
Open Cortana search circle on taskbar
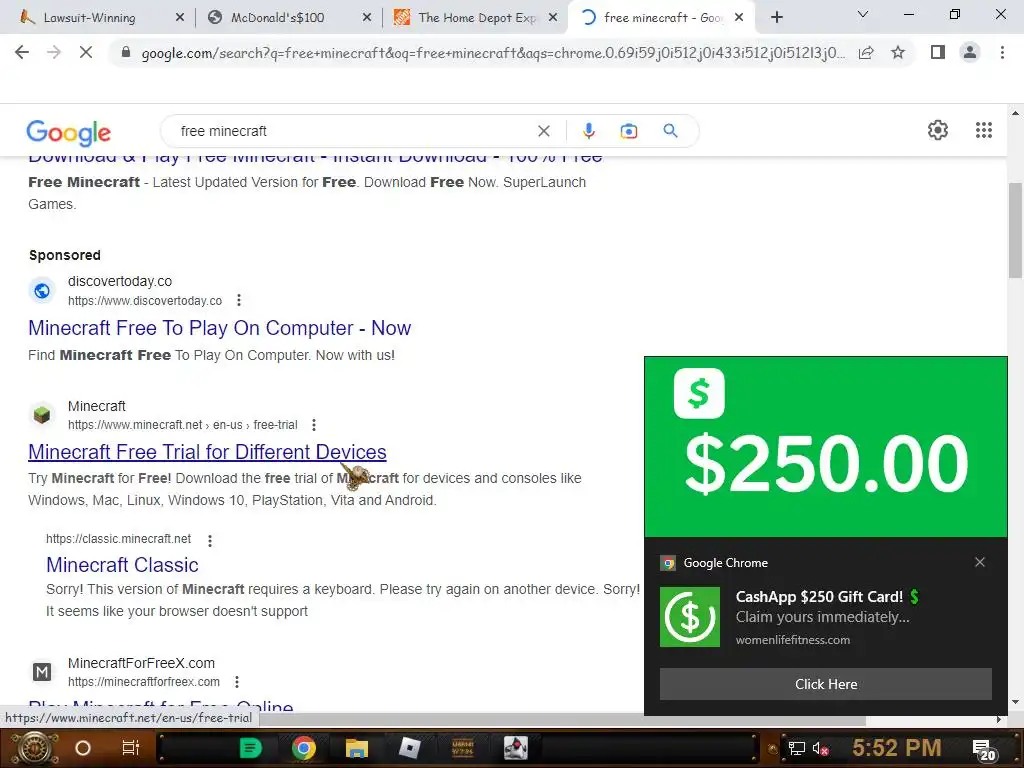point(83,748)
